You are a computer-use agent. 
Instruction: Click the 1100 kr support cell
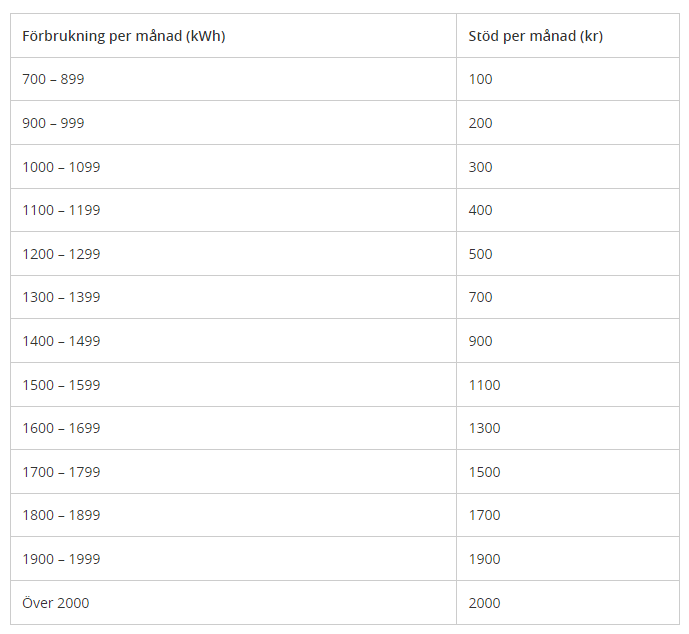[x=485, y=385]
